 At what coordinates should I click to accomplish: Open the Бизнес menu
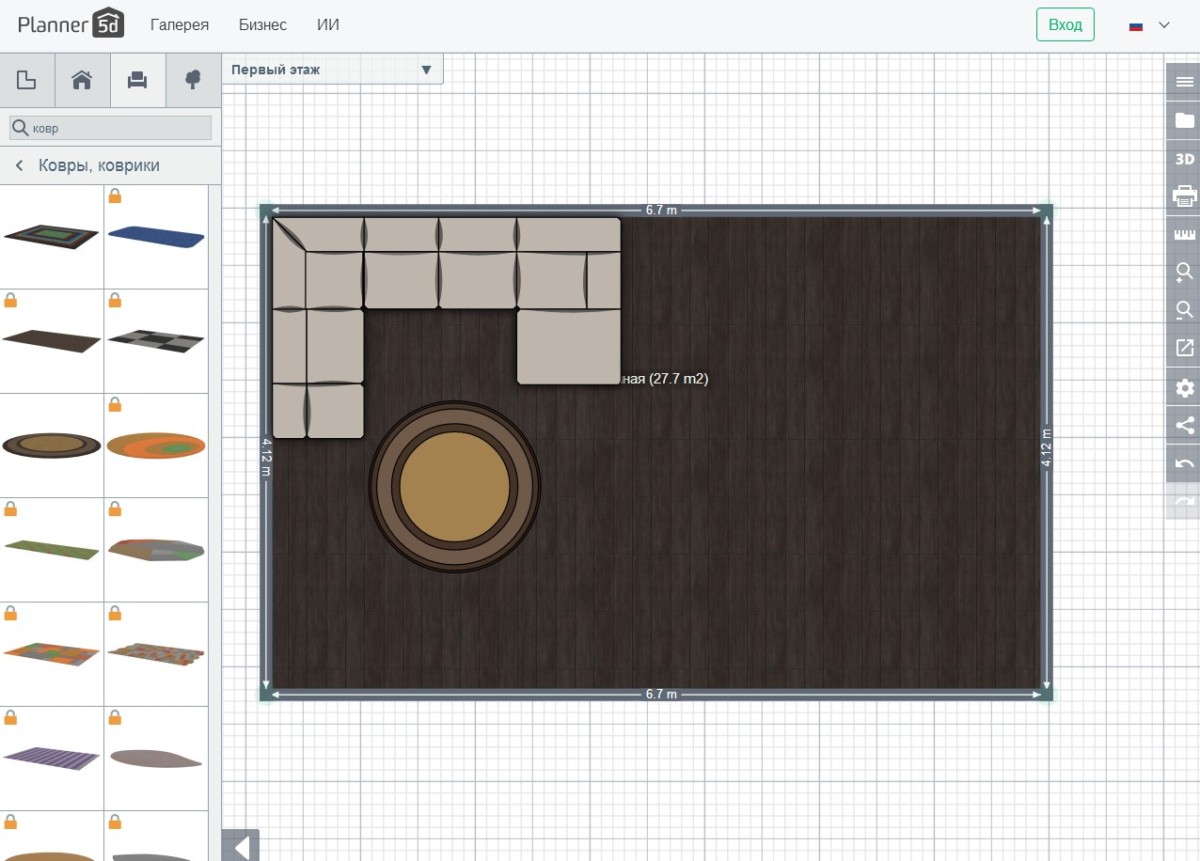(263, 25)
